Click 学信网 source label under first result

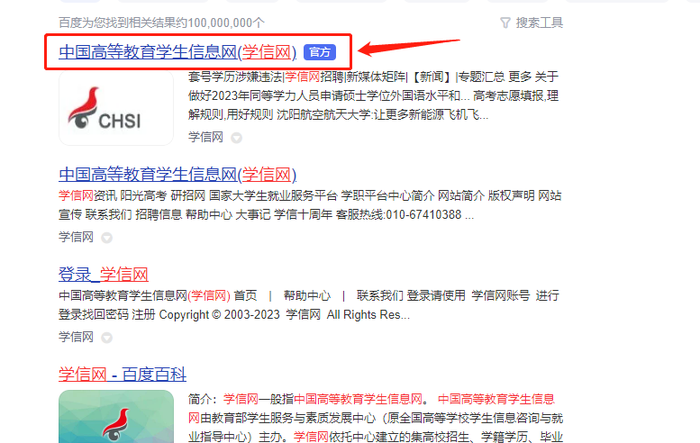pyautogui.click(x=206, y=137)
